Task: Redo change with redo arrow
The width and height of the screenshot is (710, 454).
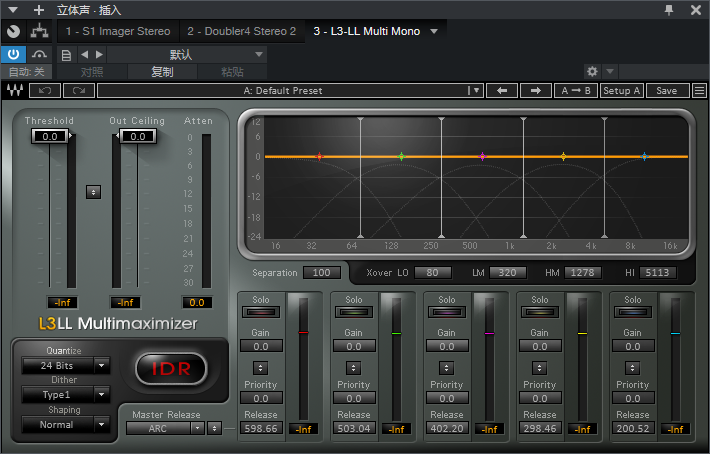Action: coord(79,91)
